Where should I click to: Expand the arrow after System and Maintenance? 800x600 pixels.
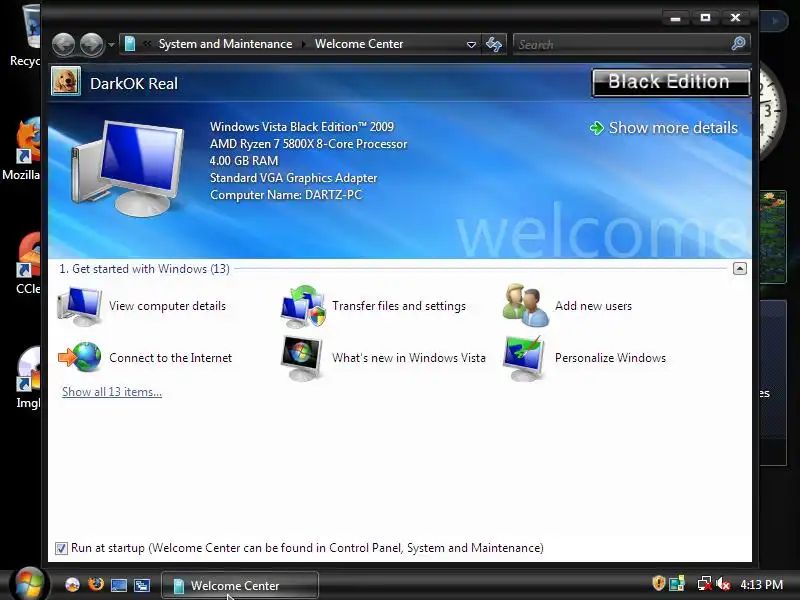tap(304, 44)
